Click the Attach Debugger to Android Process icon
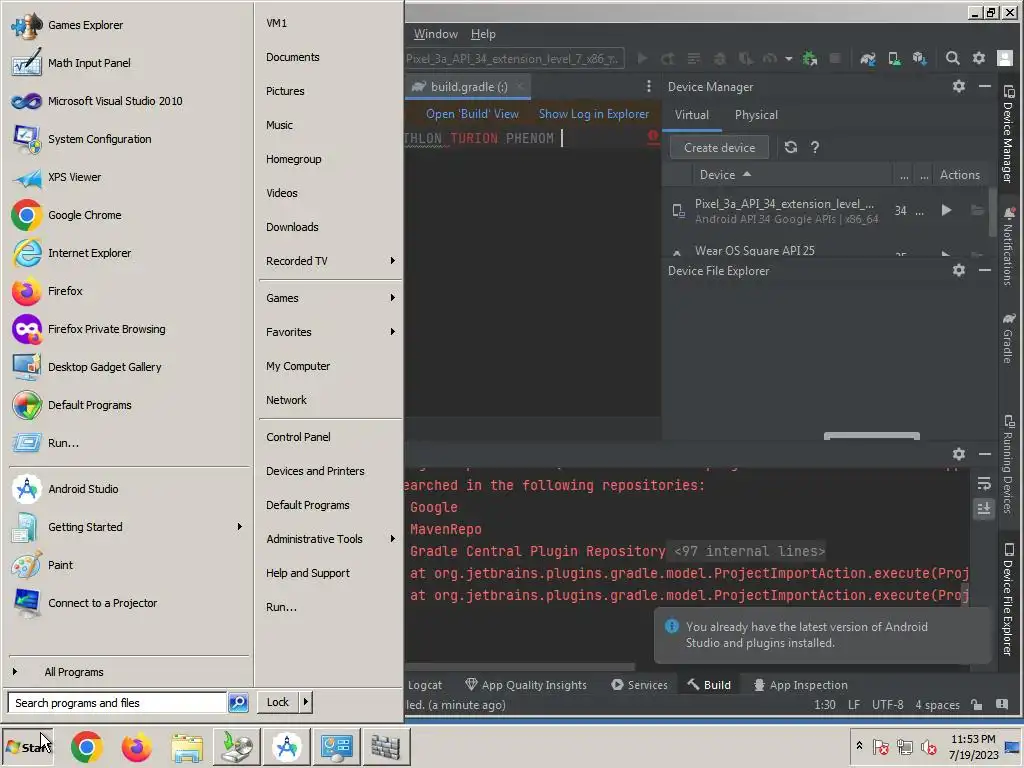 coord(810,59)
